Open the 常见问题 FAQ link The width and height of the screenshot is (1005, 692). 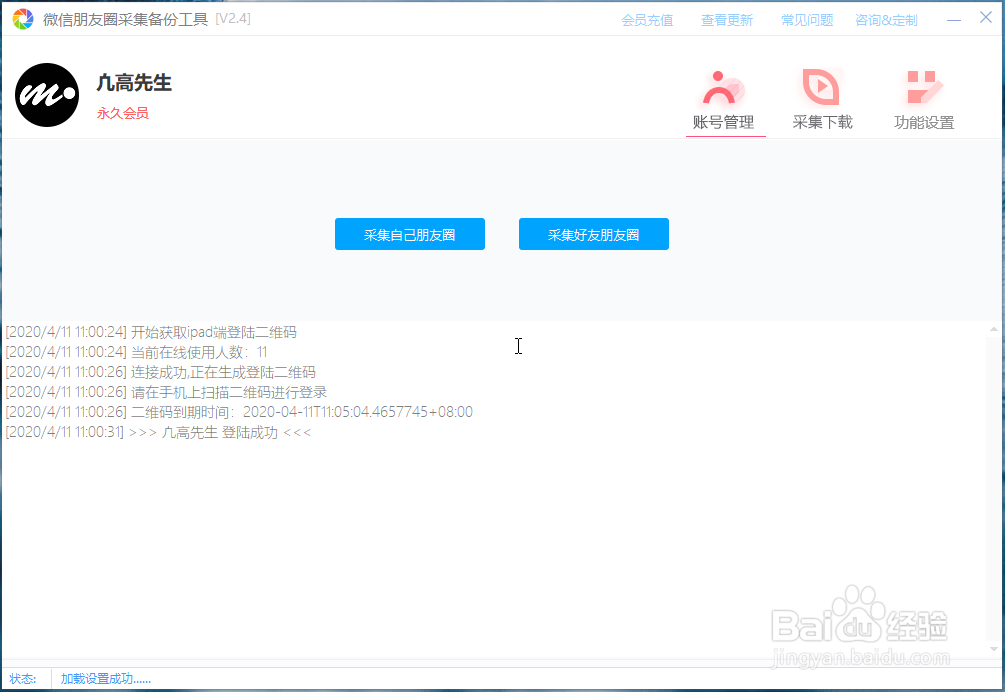point(807,21)
